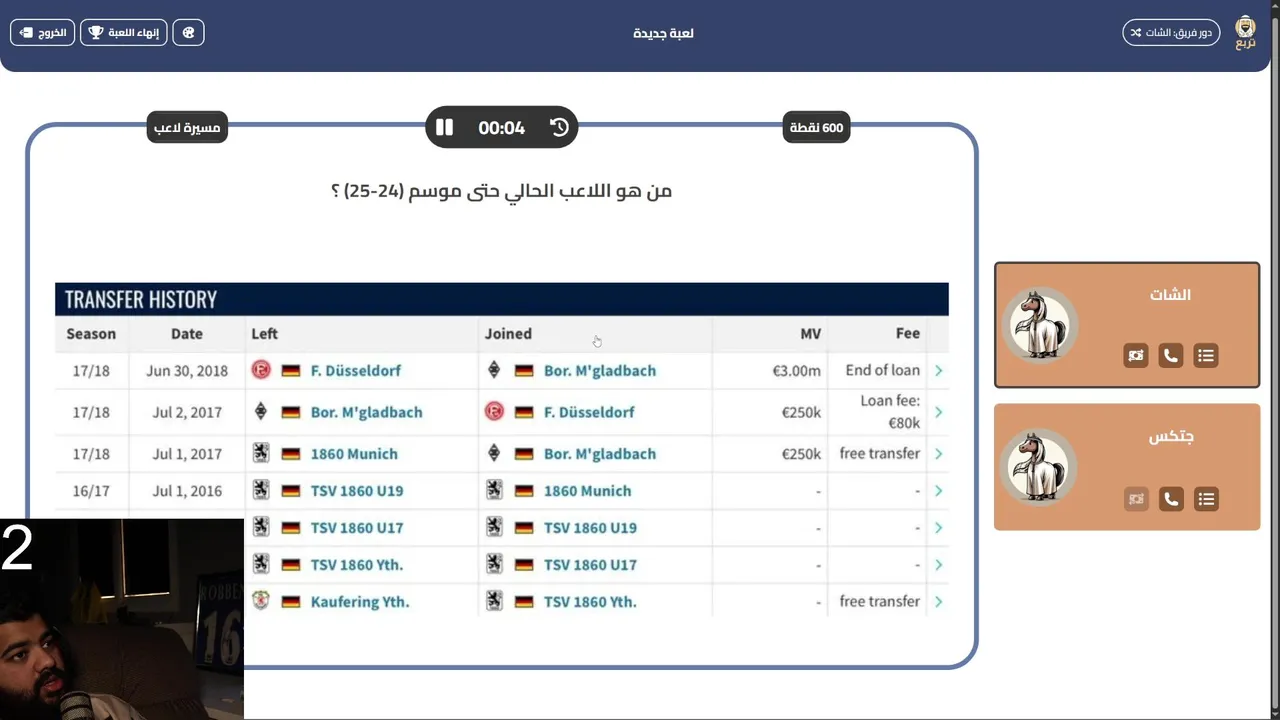Click the Season column header
The width and height of the screenshot is (1280, 720).
tap(91, 334)
